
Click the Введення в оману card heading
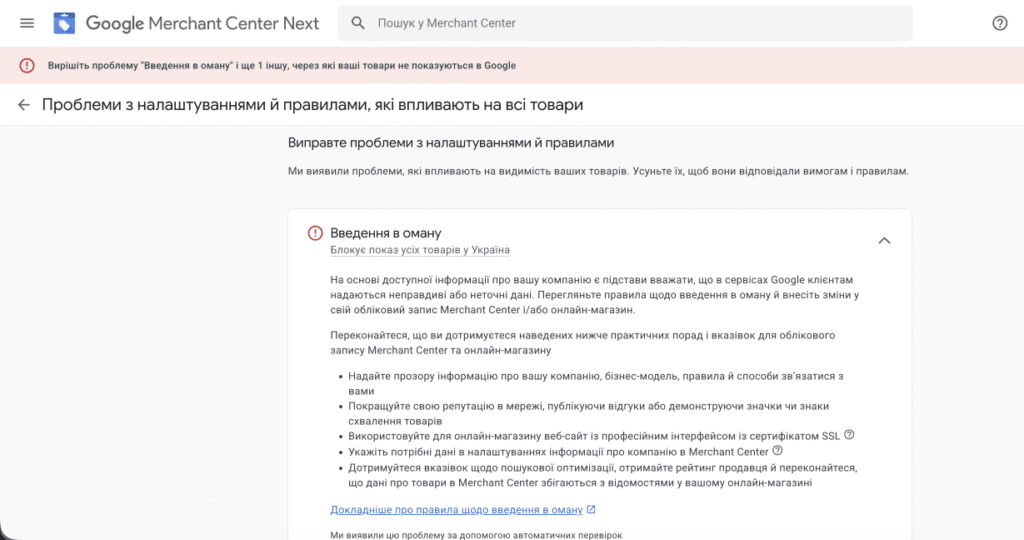tap(386, 233)
